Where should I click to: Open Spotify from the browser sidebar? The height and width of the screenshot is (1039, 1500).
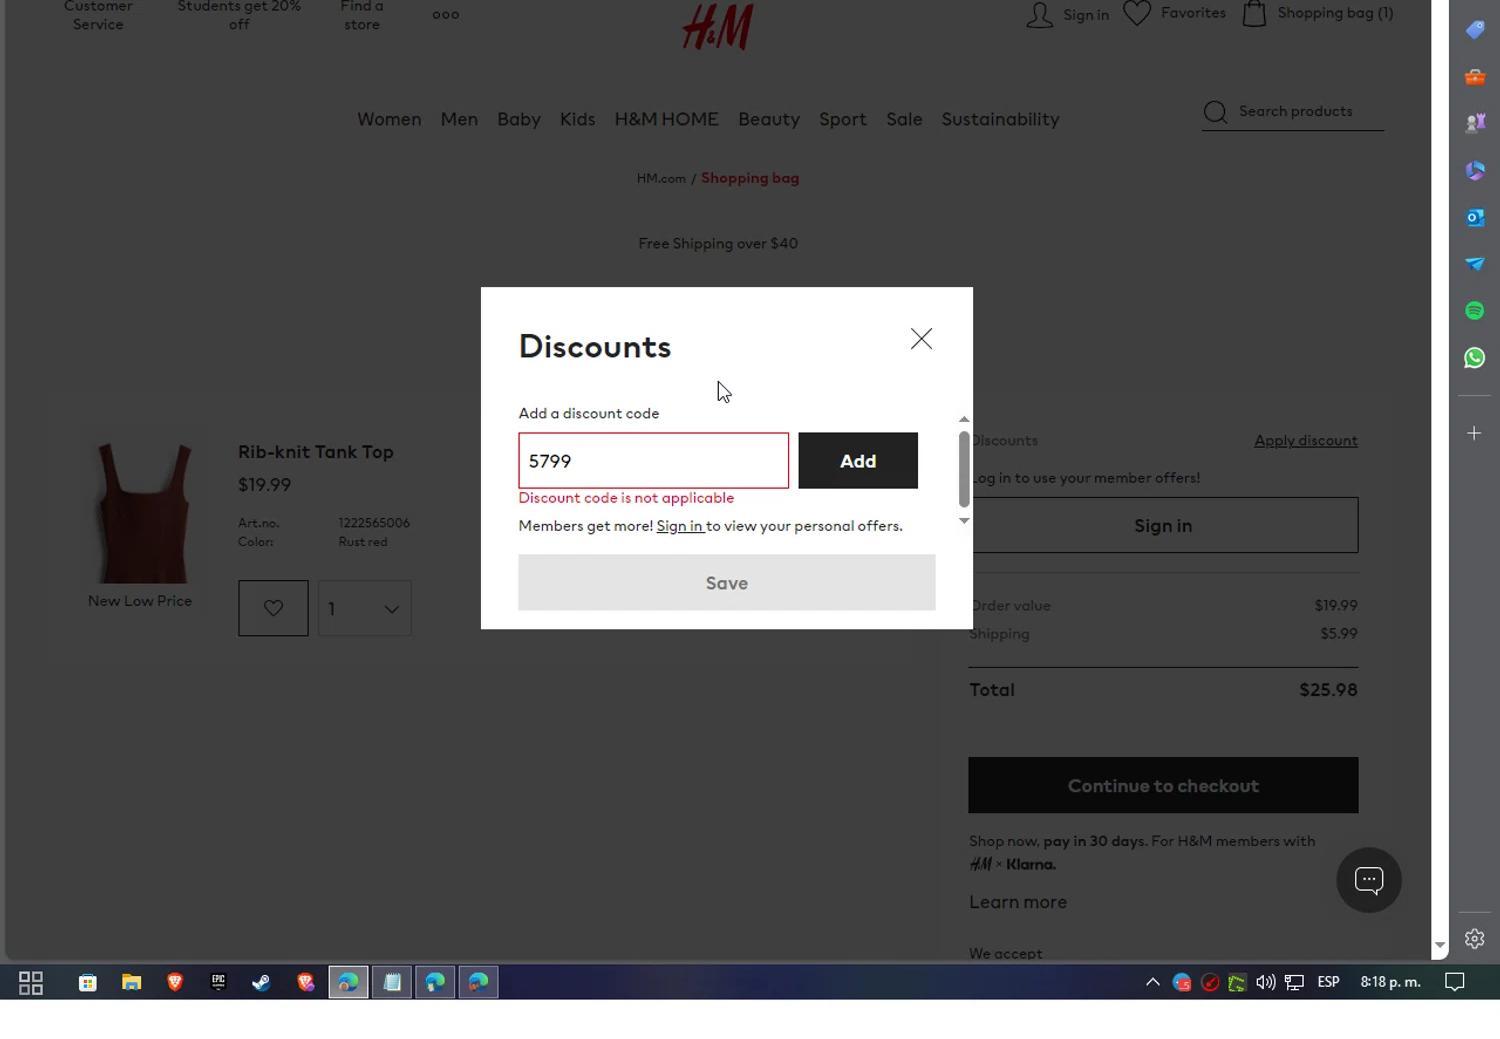point(1474,310)
